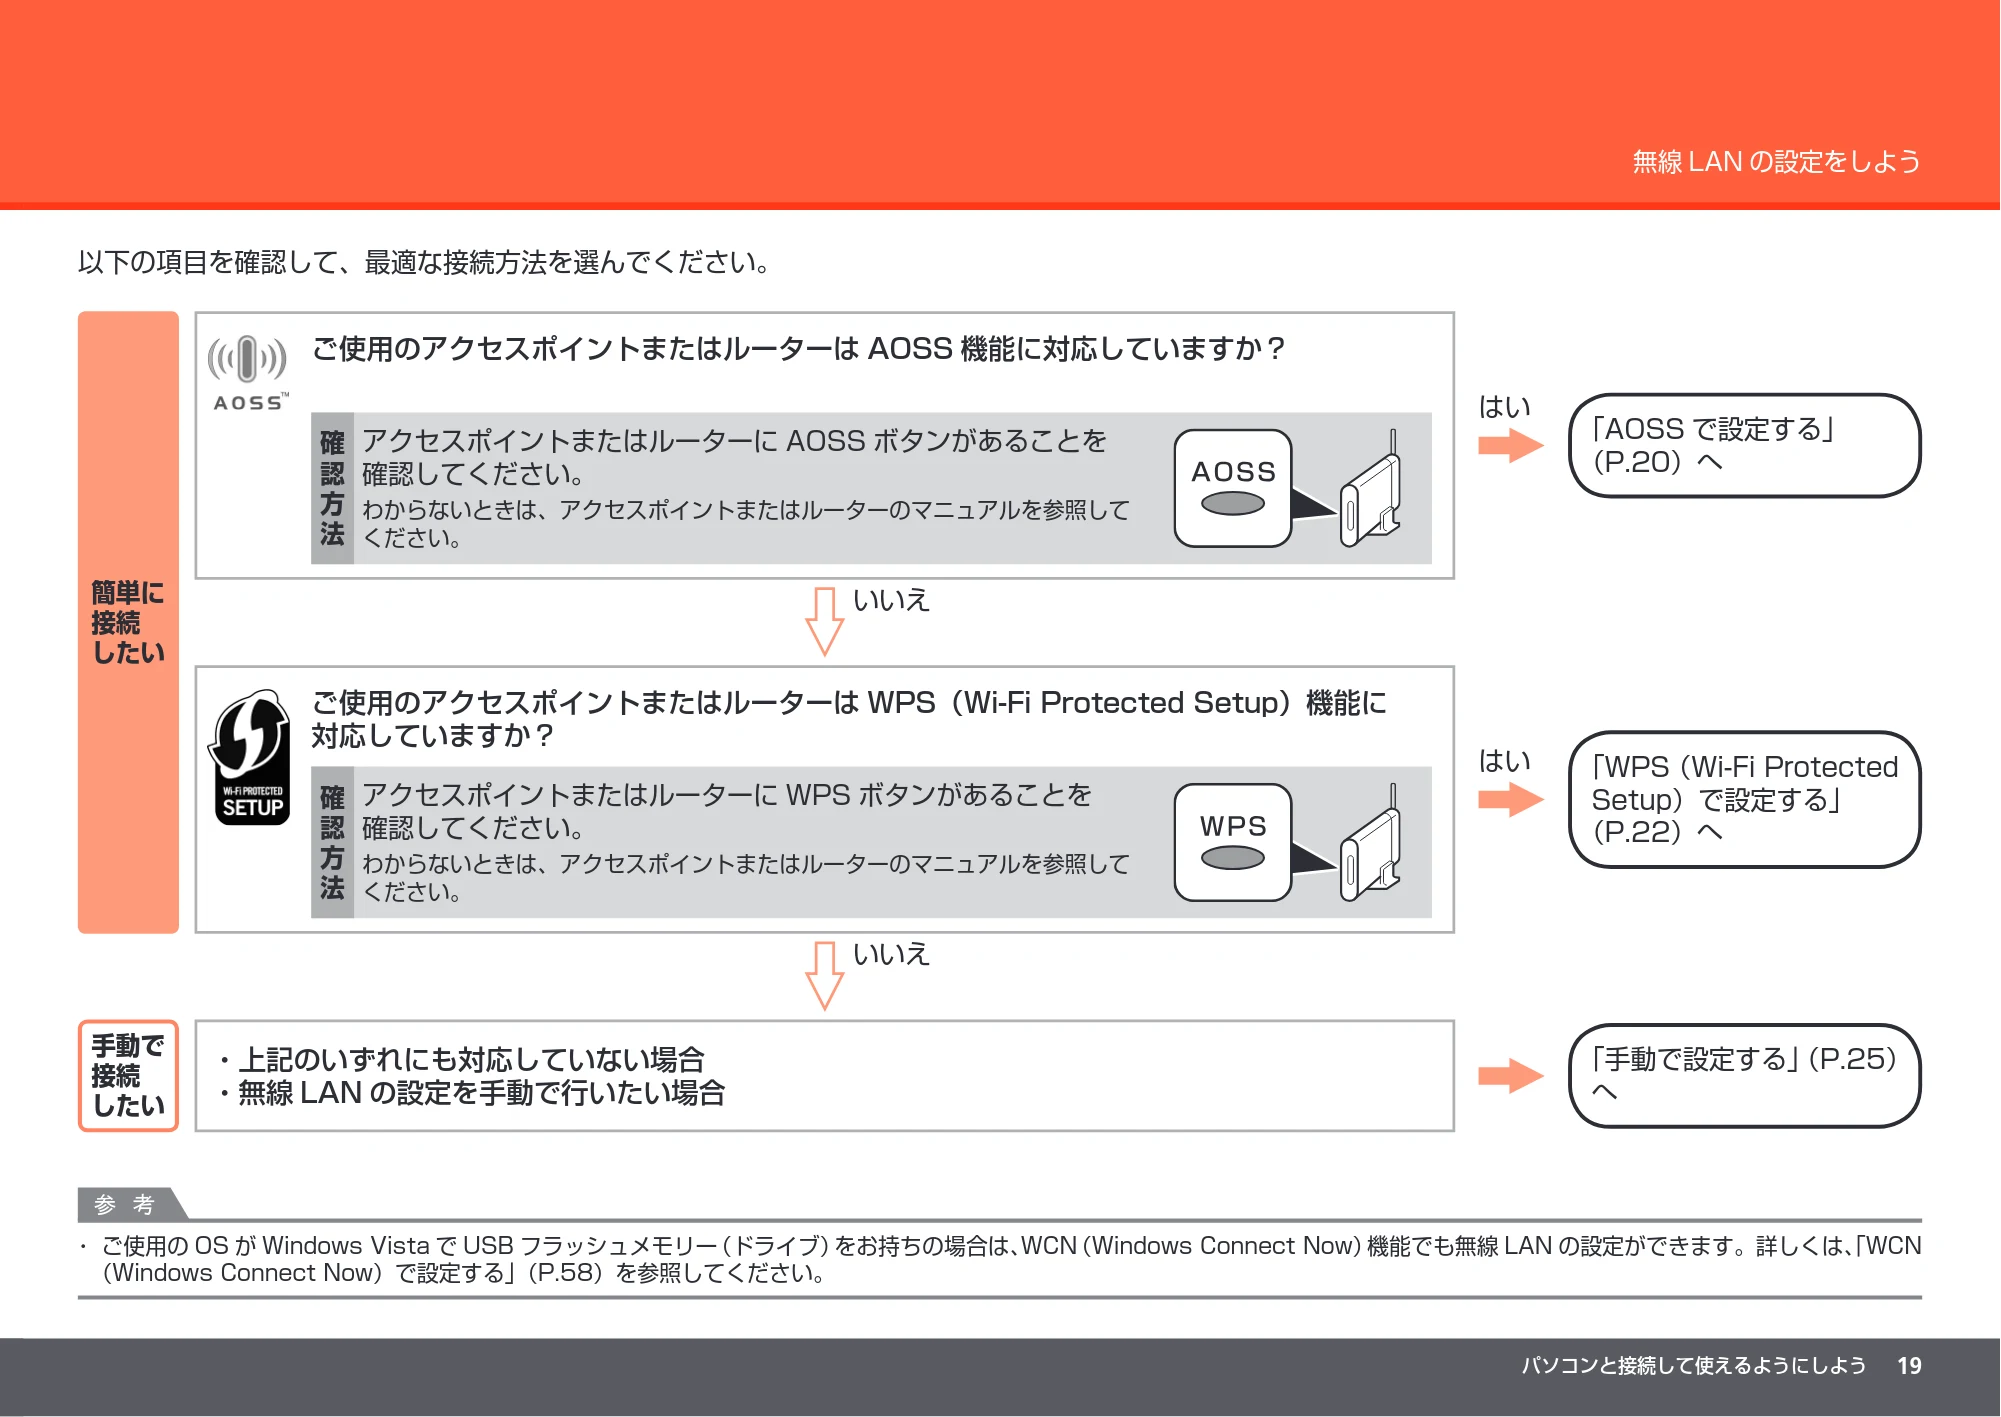Click the Wi-Fi Protected Setup logo
The image size is (2001, 1417).
click(x=250, y=757)
